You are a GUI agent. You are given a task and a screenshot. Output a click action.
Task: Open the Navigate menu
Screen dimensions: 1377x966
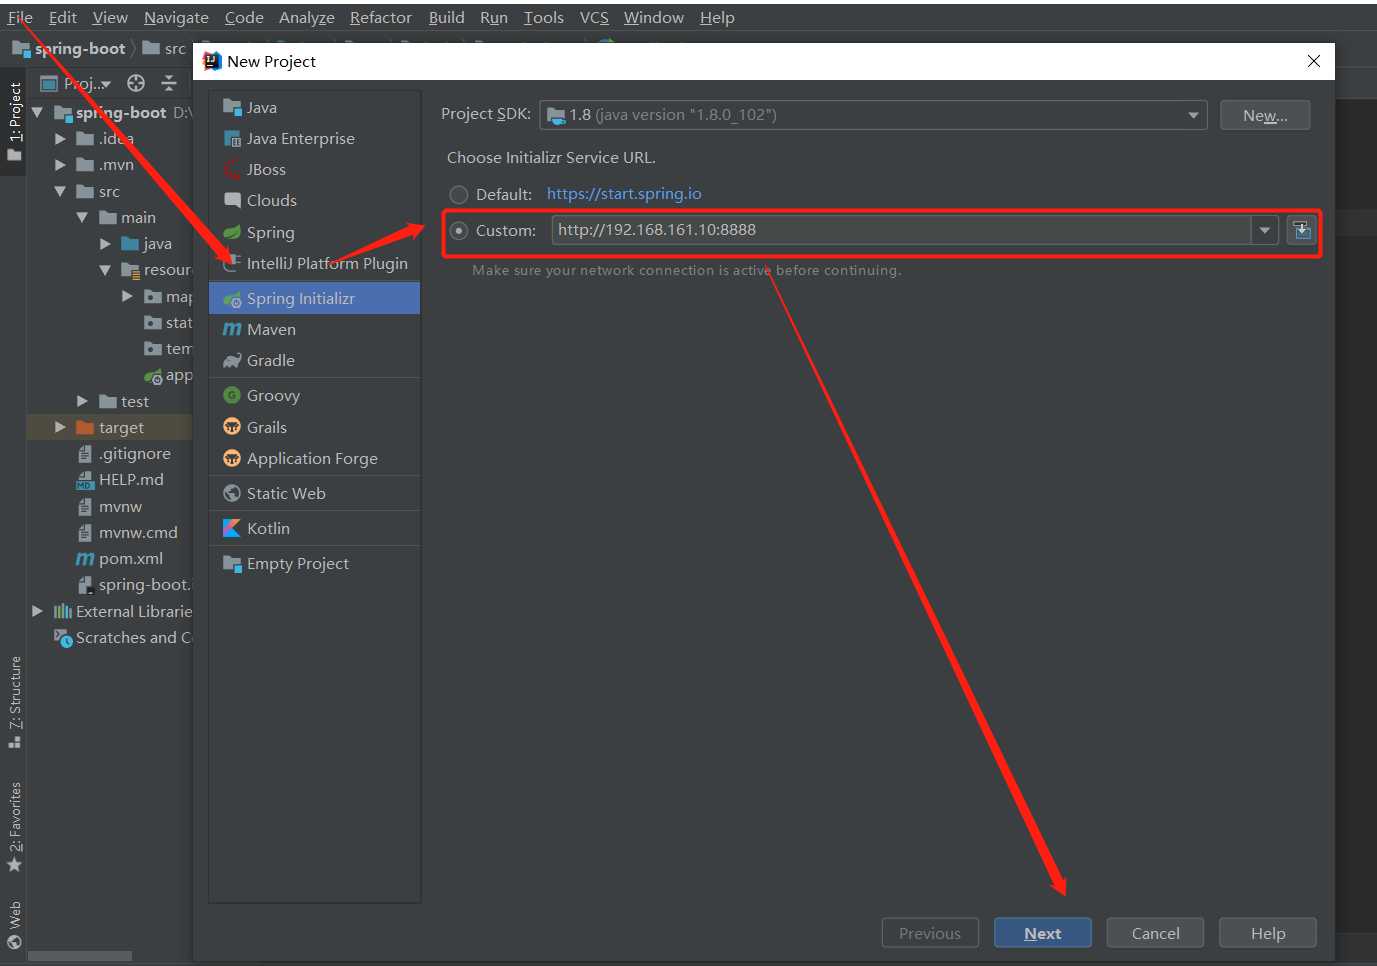pos(176,17)
